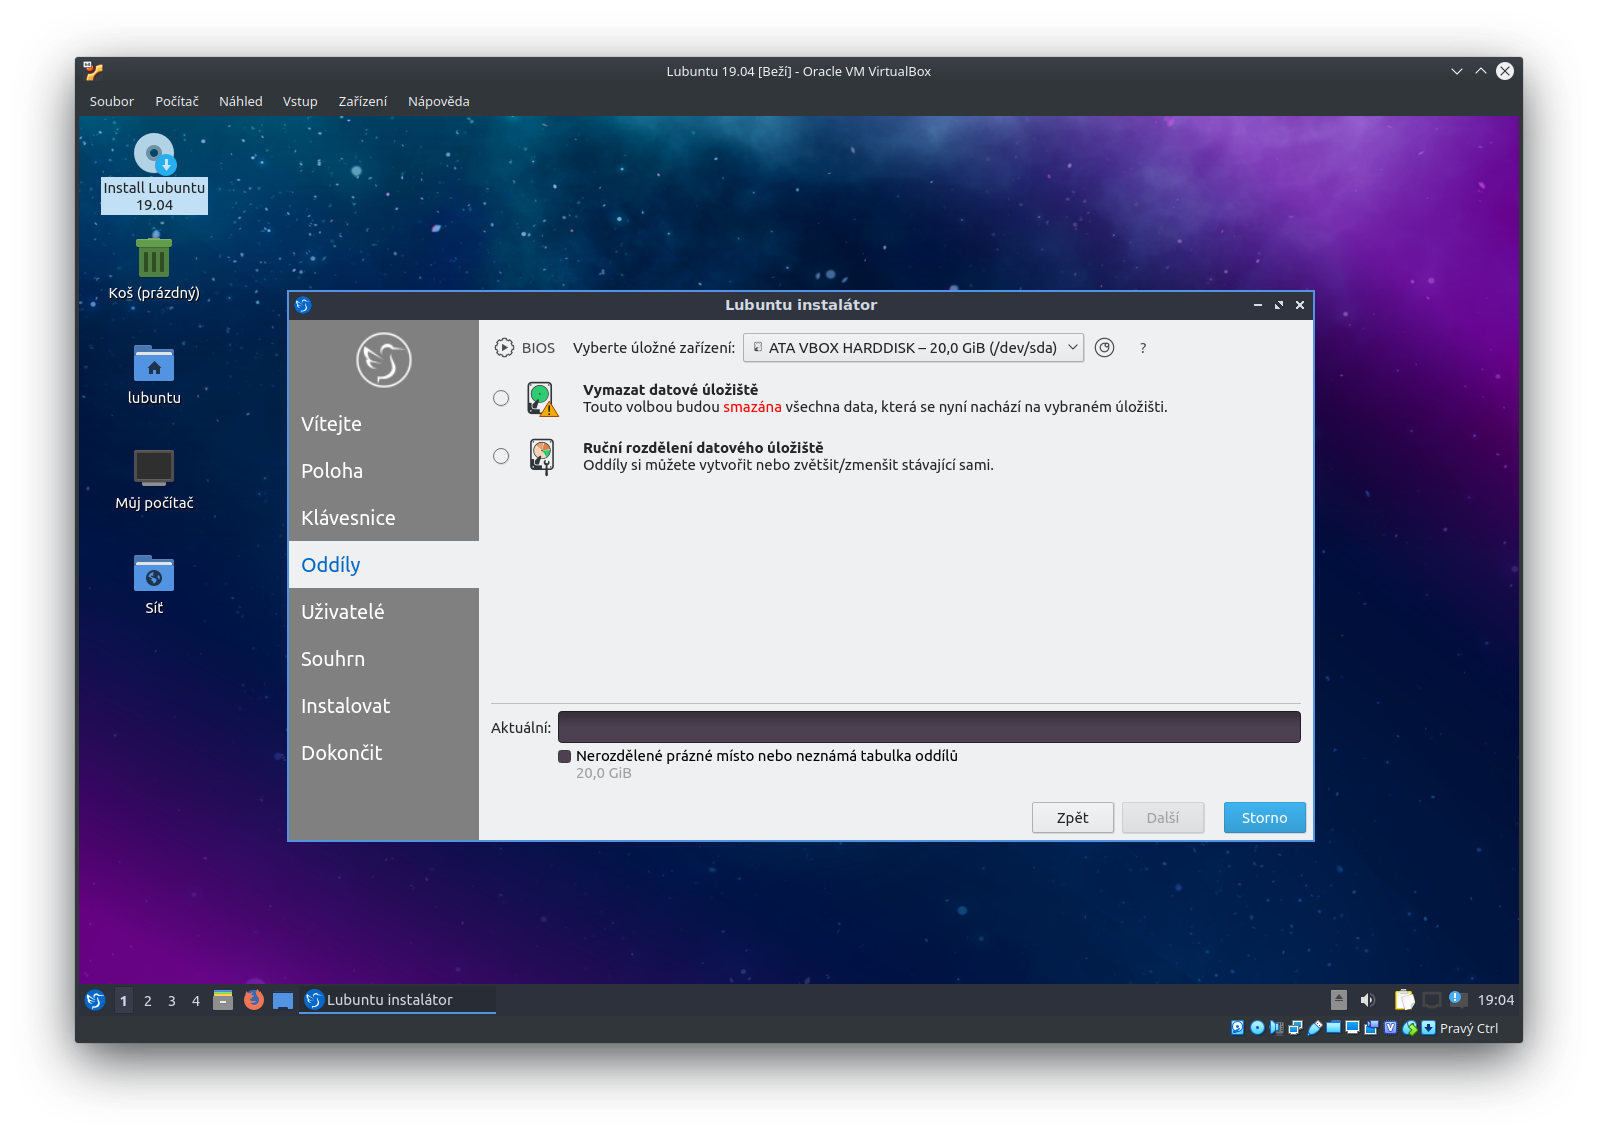Click the unpartitioned space legend color square
The width and height of the screenshot is (1598, 1136).
coord(564,756)
